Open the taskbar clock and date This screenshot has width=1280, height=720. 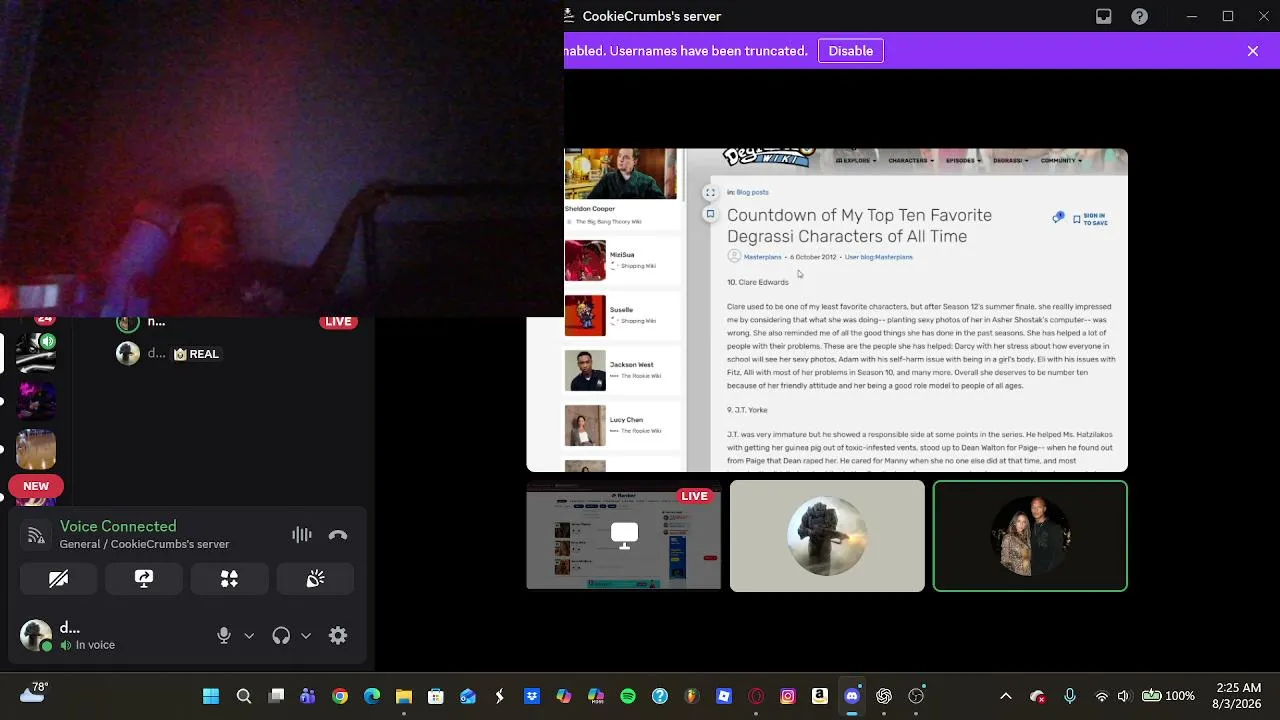pos(1238,696)
